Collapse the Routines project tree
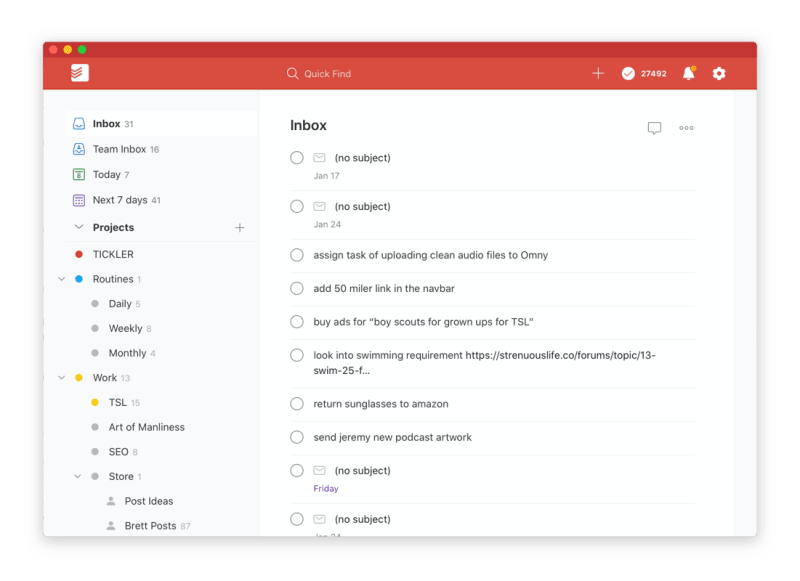The image size is (800, 581). (x=62, y=279)
